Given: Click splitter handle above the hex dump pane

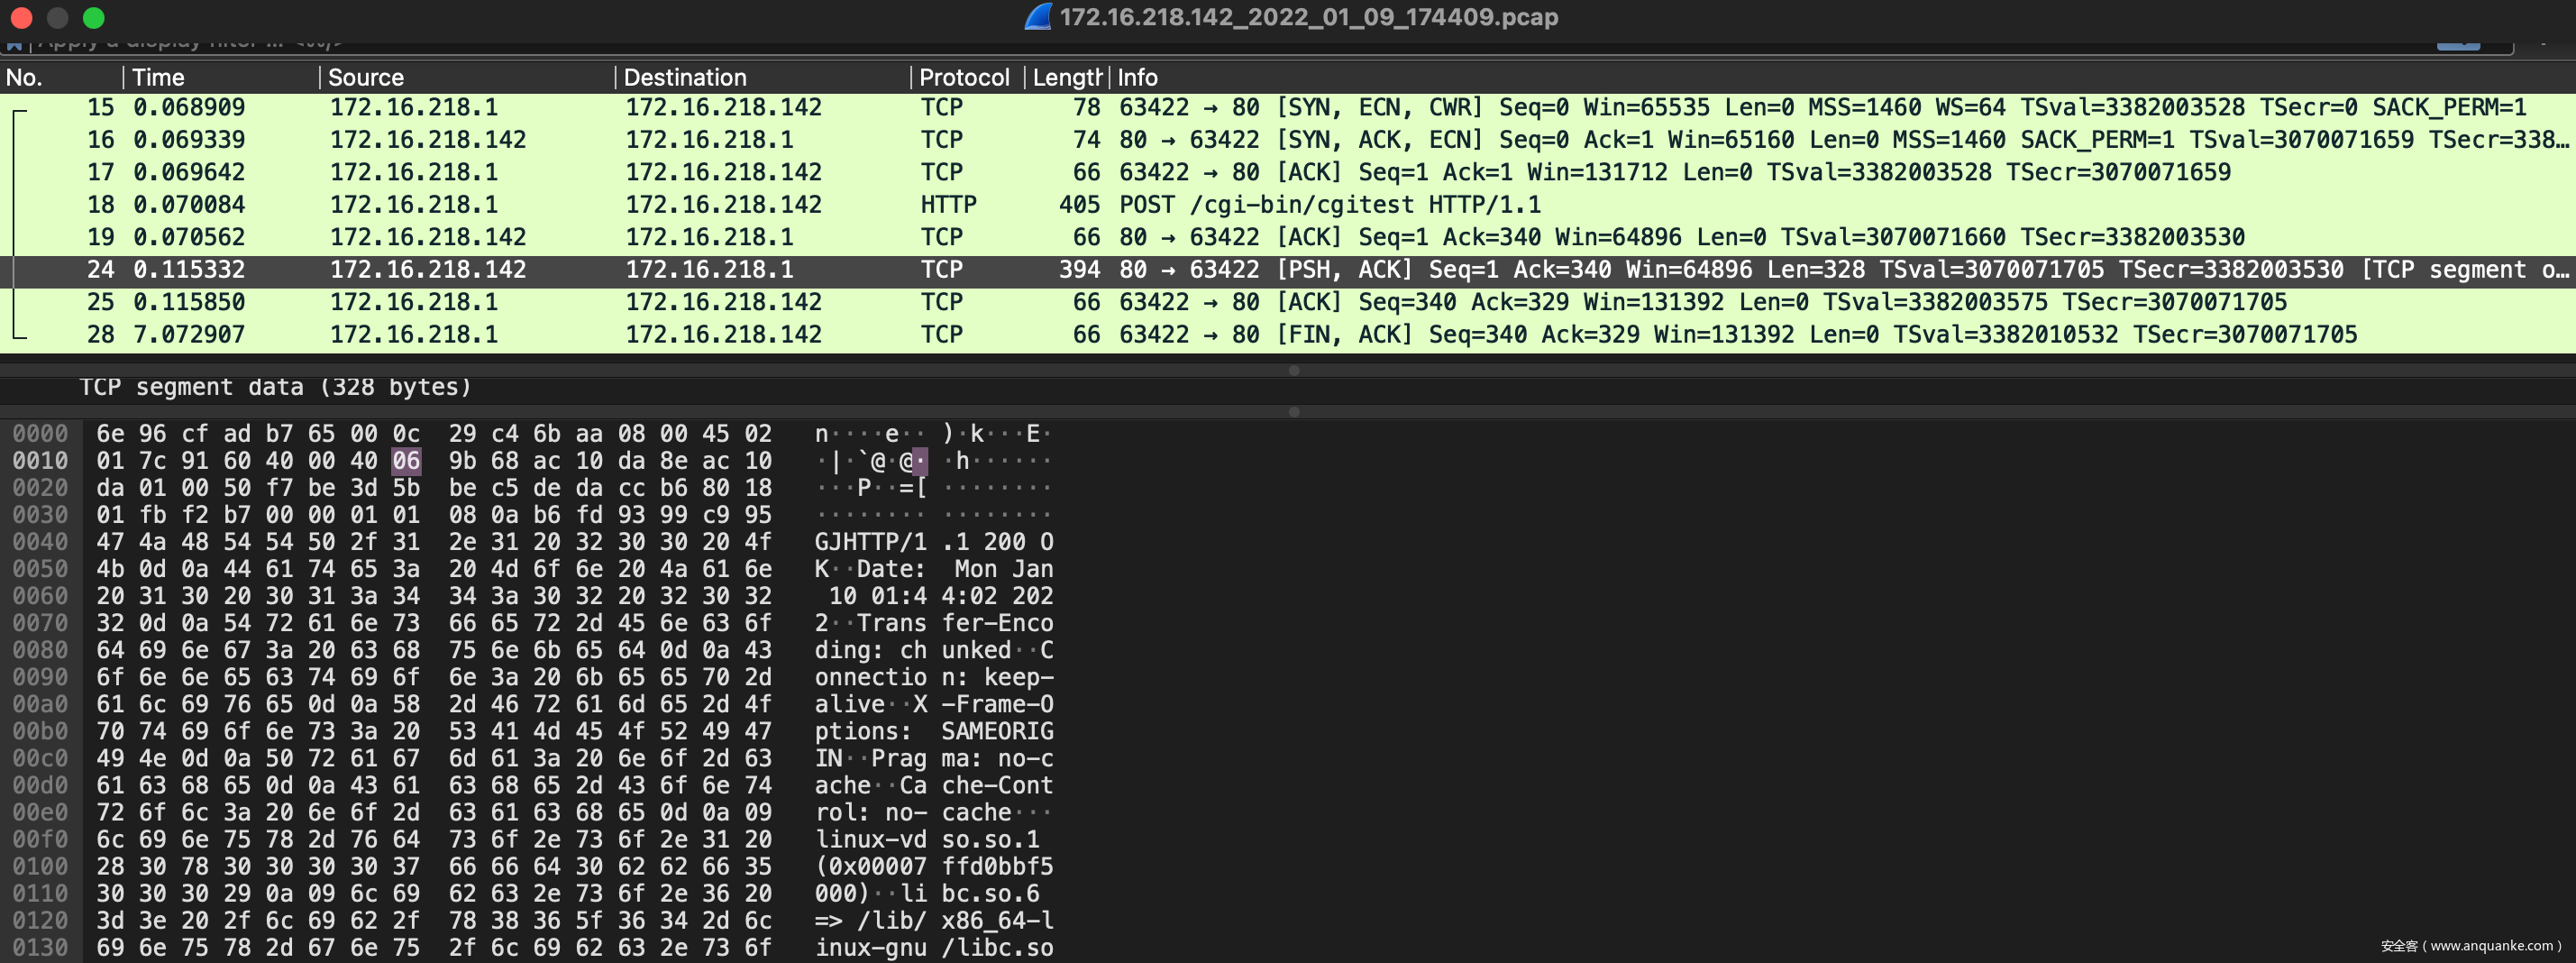Looking at the screenshot, I should (1294, 411).
